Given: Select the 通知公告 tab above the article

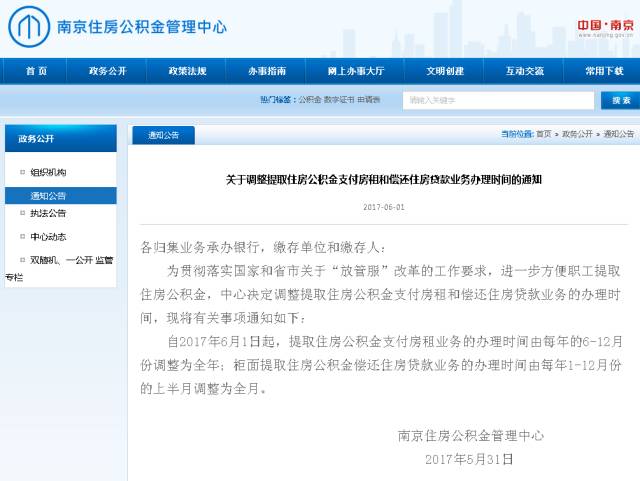Looking at the screenshot, I should [x=163, y=135].
